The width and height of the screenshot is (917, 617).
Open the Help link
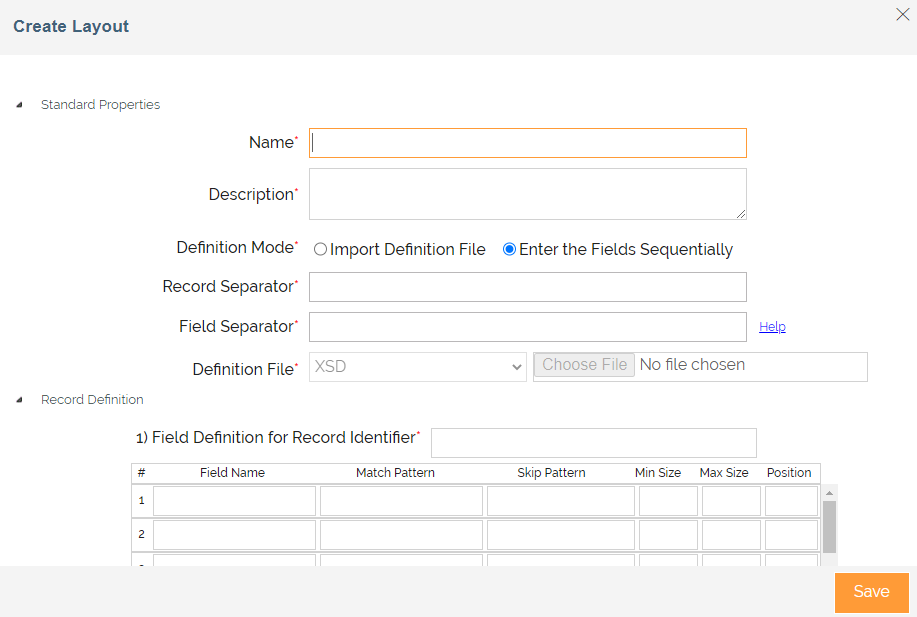pyautogui.click(x=772, y=327)
